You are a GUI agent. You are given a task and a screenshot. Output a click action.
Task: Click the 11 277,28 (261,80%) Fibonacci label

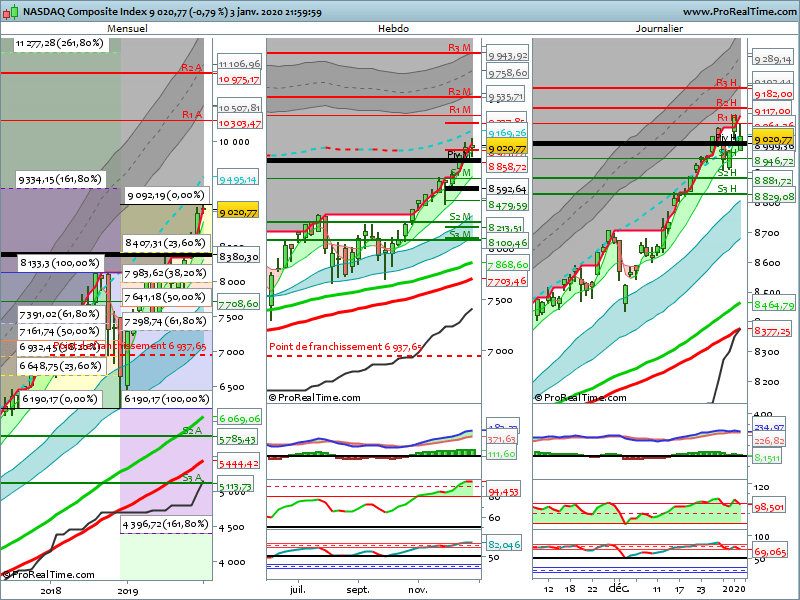[x=59, y=44]
